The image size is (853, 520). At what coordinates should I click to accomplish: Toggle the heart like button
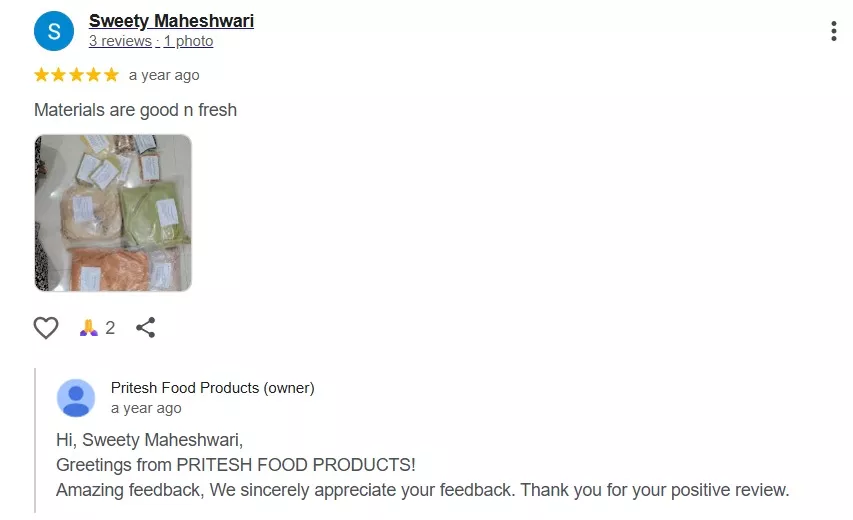click(x=46, y=328)
